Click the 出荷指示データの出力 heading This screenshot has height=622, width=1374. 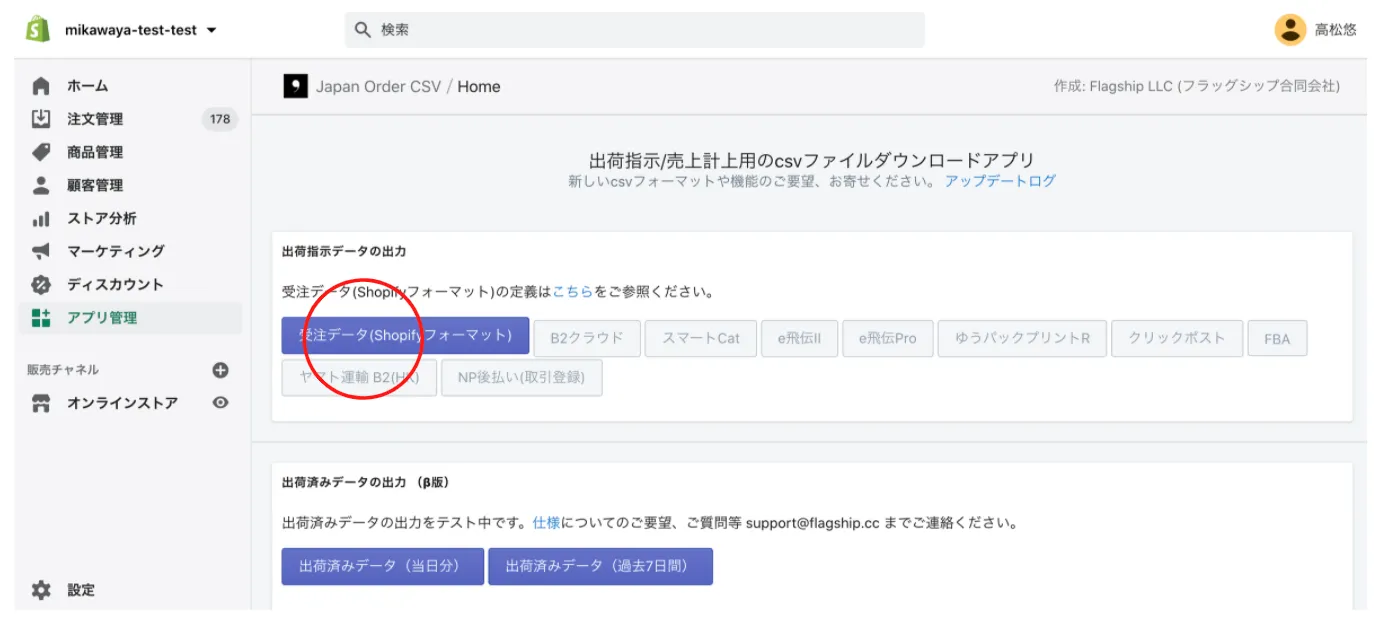click(x=344, y=251)
